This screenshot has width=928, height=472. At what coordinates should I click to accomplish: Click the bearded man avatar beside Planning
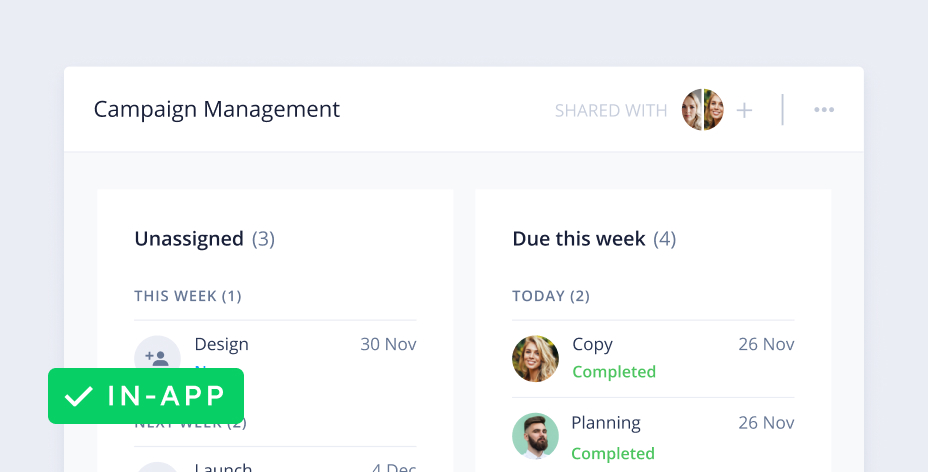tap(535, 436)
